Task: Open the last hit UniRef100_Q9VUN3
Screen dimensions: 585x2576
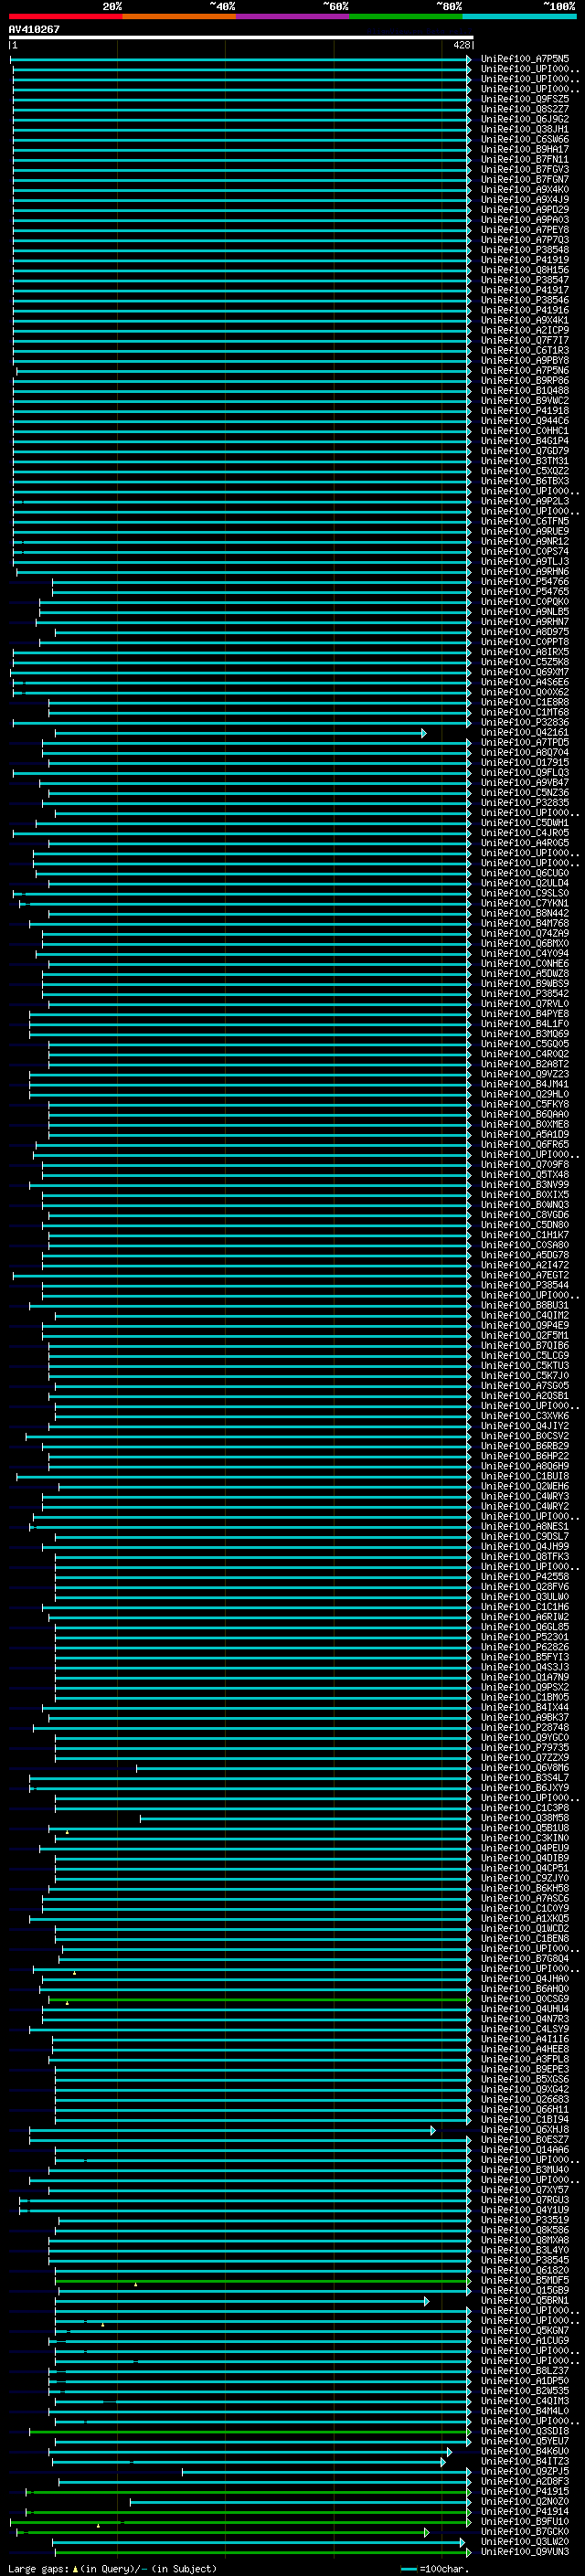Action: coord(525,2552)
